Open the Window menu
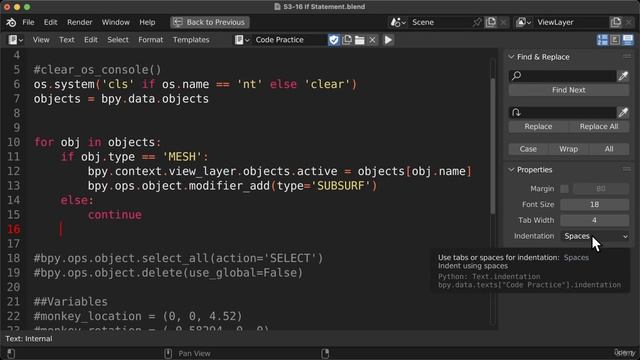 116,22
